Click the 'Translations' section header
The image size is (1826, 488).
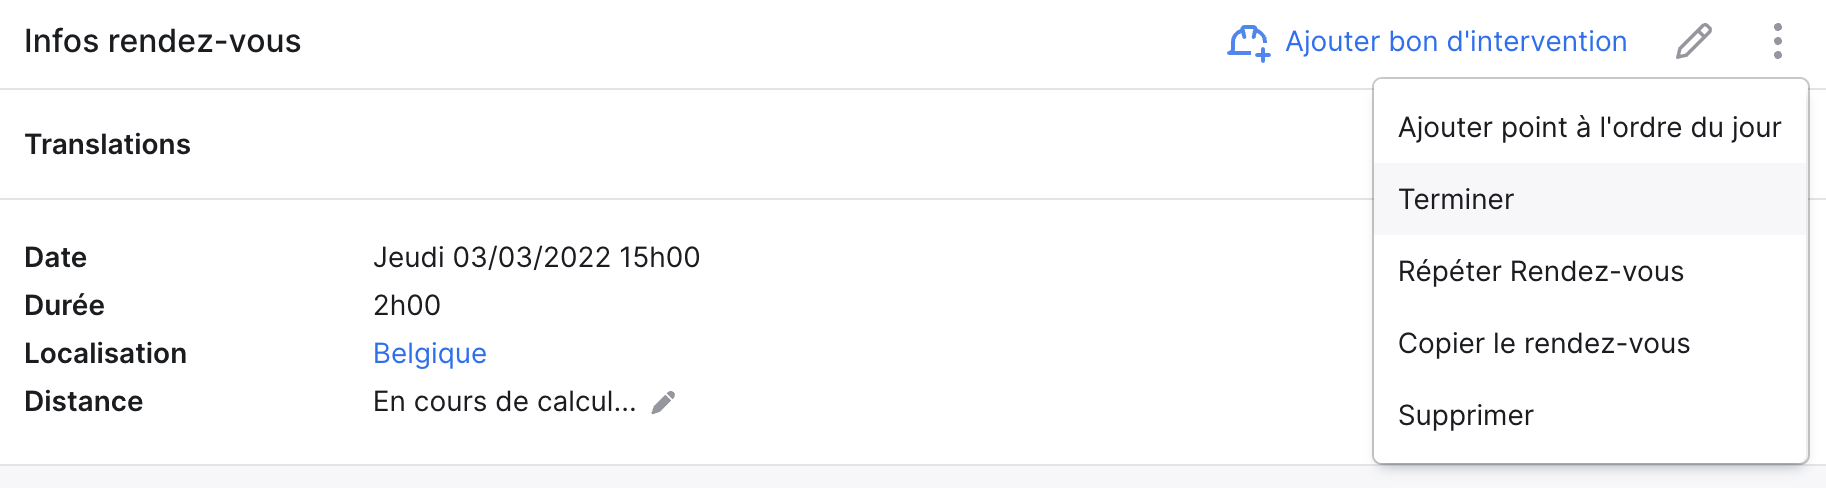point(108,144)
